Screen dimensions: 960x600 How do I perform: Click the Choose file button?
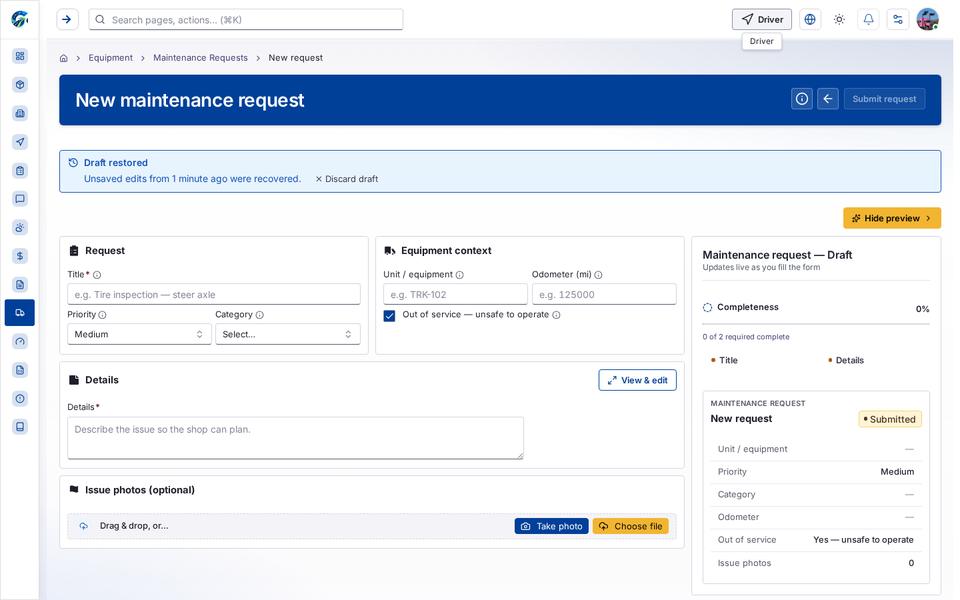631,526
